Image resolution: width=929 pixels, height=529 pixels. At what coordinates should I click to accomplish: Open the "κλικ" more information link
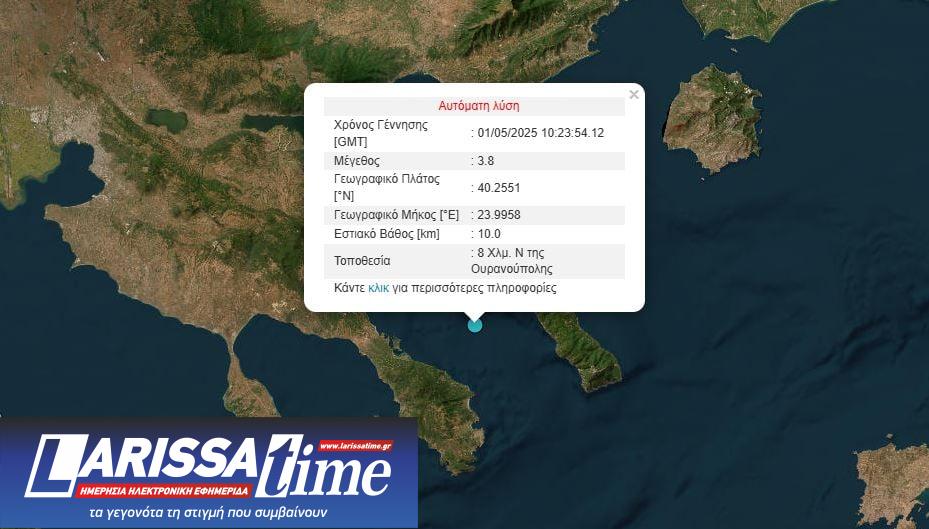point(378,288)
